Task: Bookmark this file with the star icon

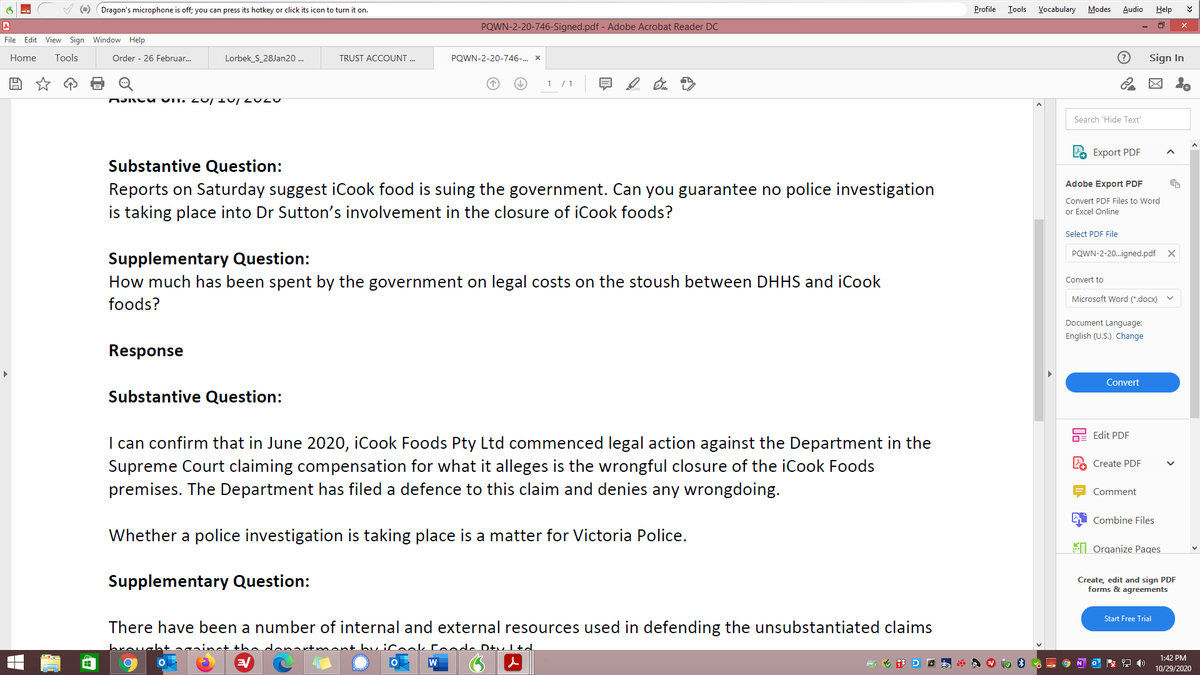Action: click(x=42, y=85)
